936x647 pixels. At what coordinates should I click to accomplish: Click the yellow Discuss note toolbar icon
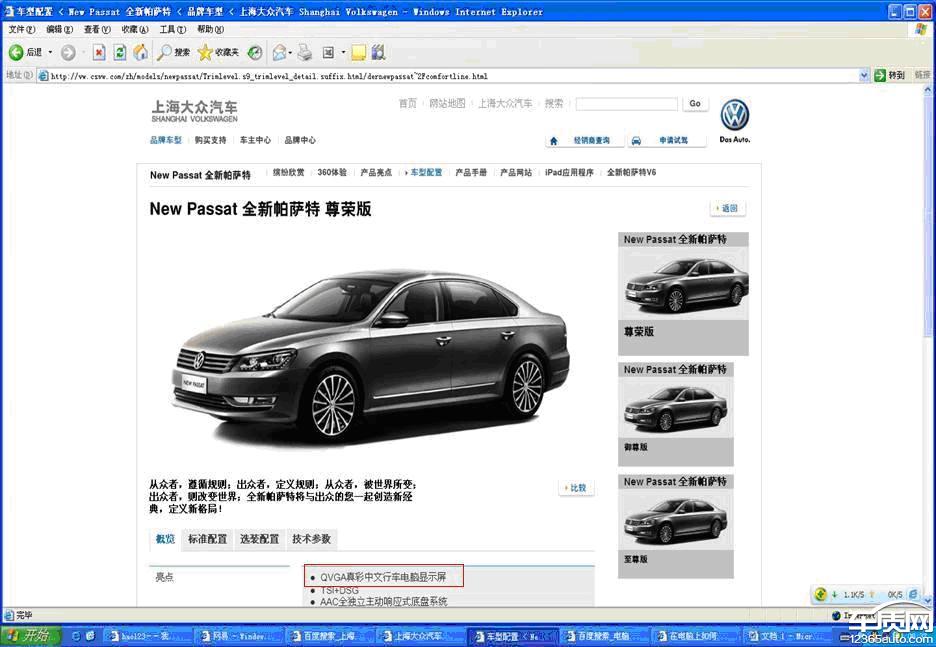point(358,53)
